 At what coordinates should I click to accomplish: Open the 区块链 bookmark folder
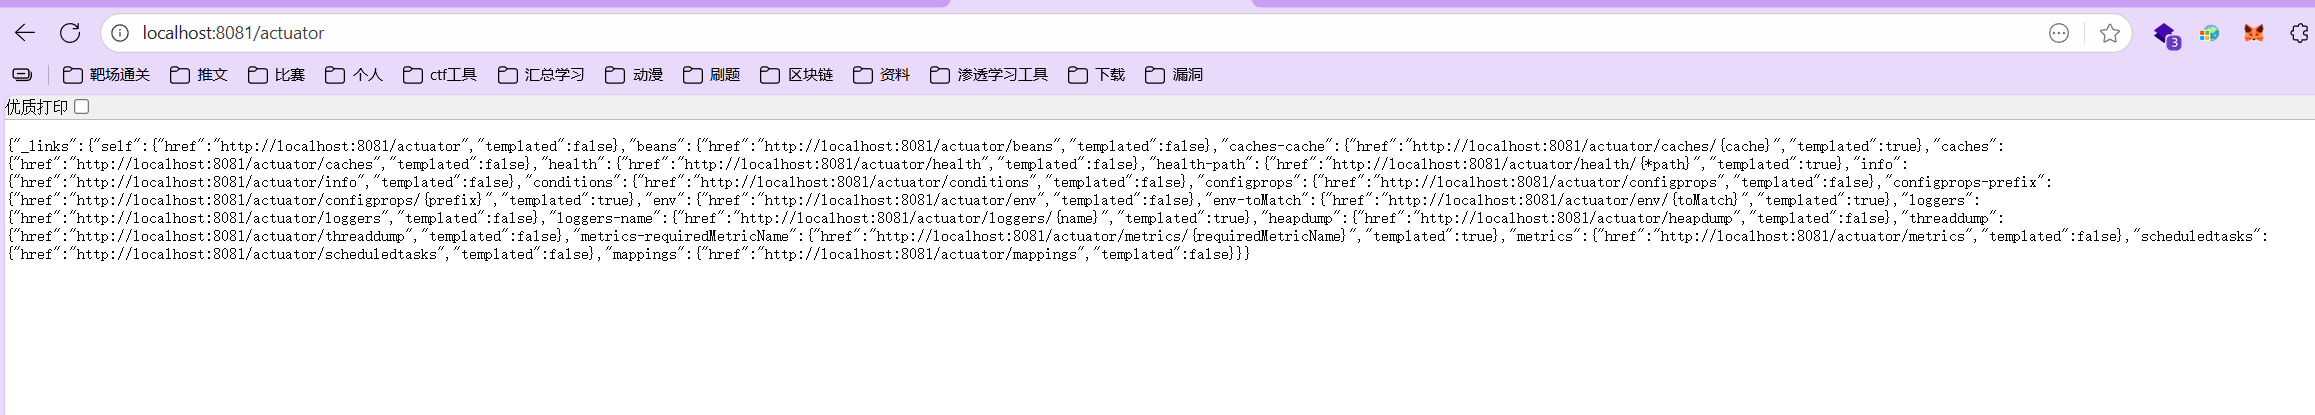point(796,75)
